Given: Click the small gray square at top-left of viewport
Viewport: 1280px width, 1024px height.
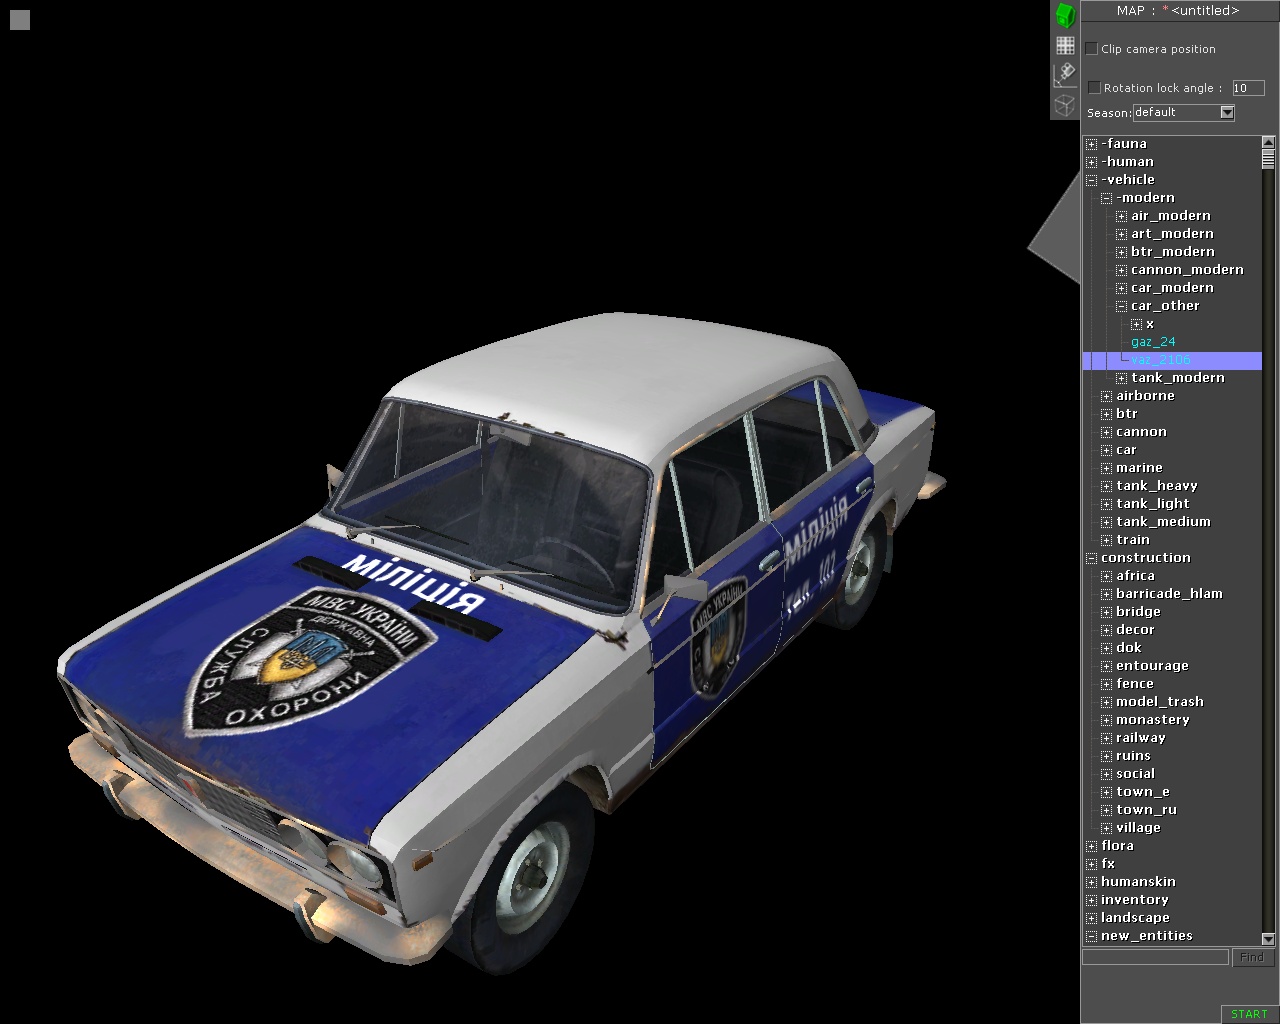Looking at the screenshot, I should coord(20,20).
